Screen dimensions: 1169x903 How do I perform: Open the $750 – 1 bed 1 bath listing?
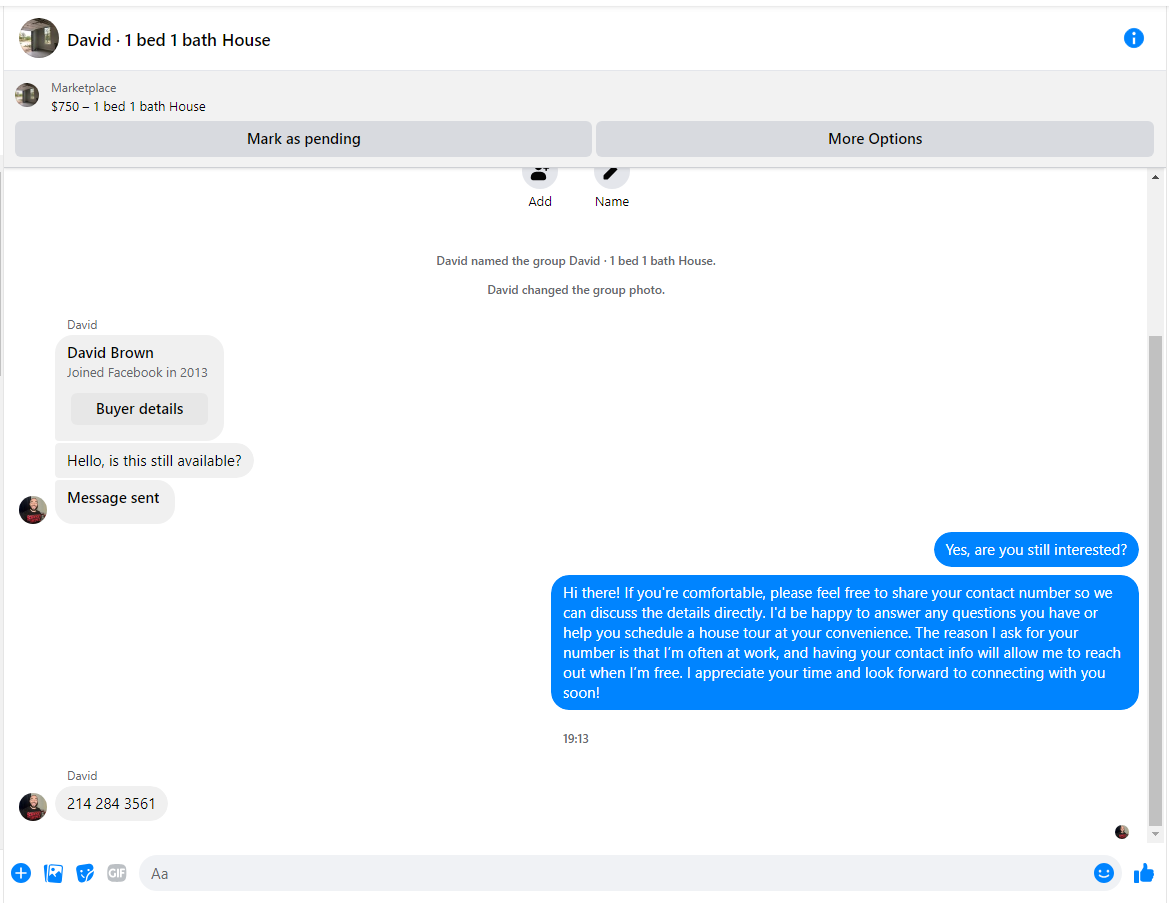(x=128, y=106)
